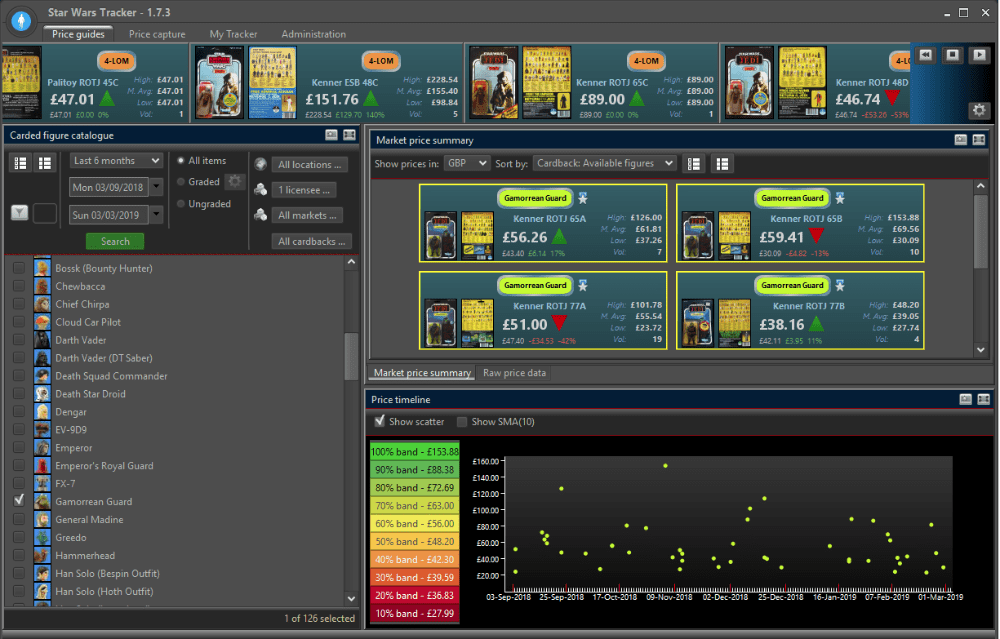Switch to the My Tracker tab
Image resolution: width=1000 pixels, height=639 pixels.
233,34
